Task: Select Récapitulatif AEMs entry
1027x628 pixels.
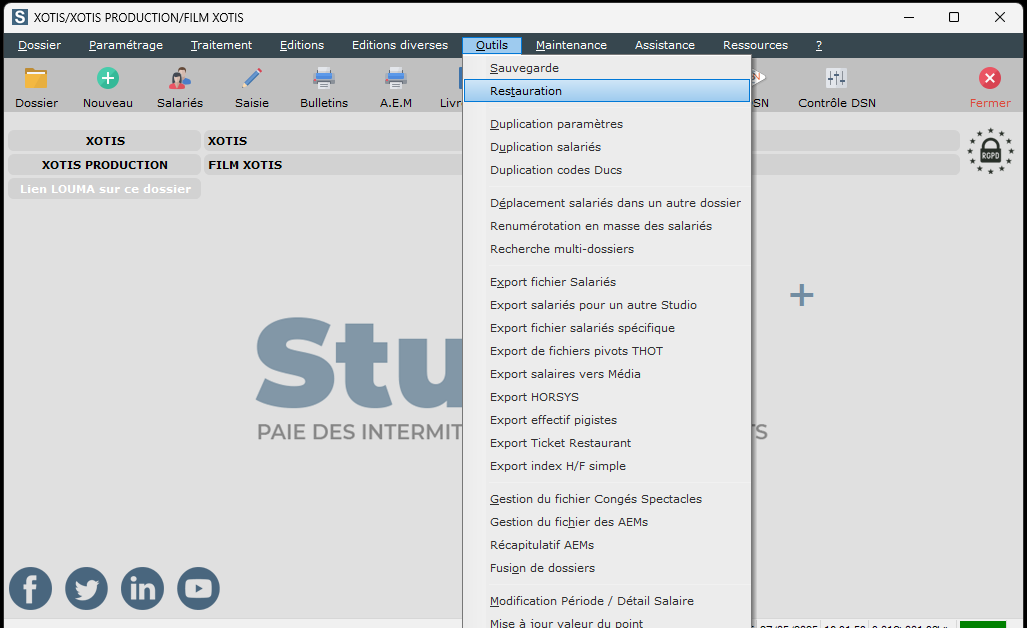Action: (607, 545)
